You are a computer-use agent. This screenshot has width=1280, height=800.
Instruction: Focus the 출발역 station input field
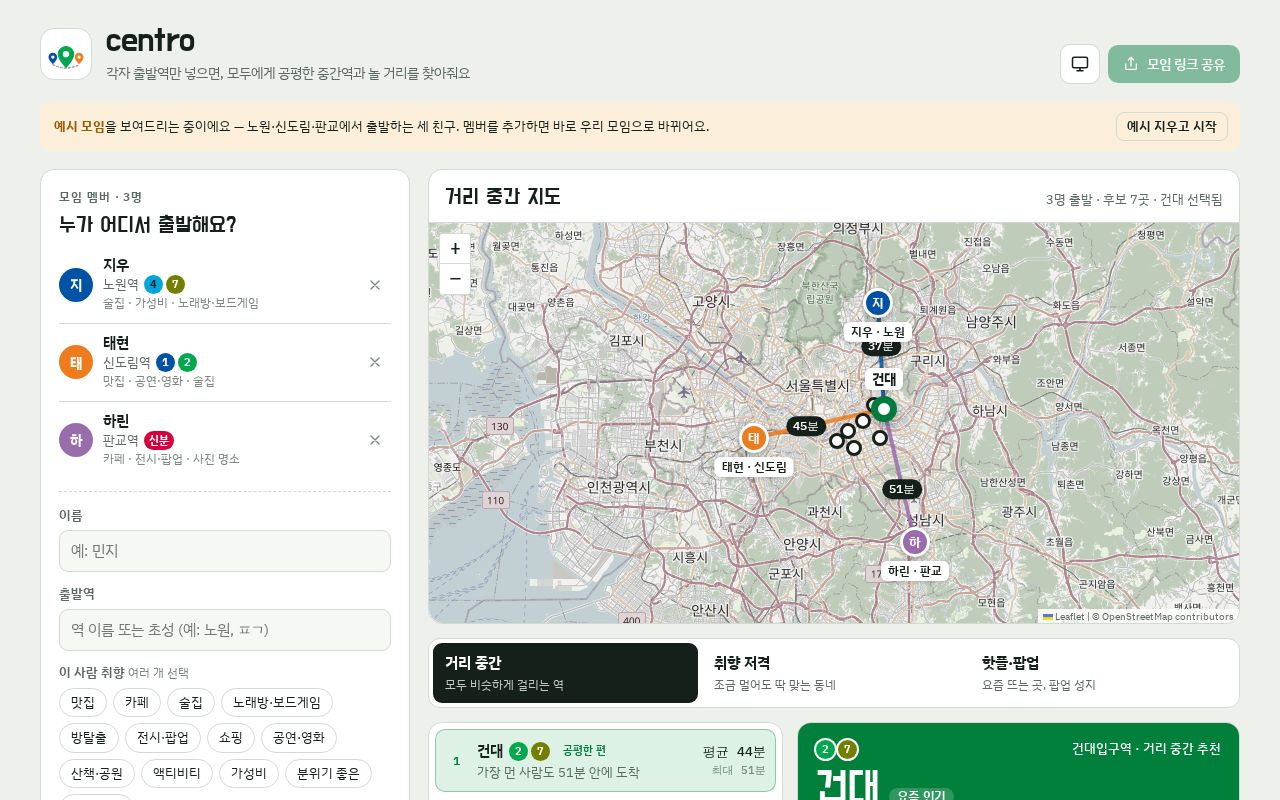click(225, 630)
